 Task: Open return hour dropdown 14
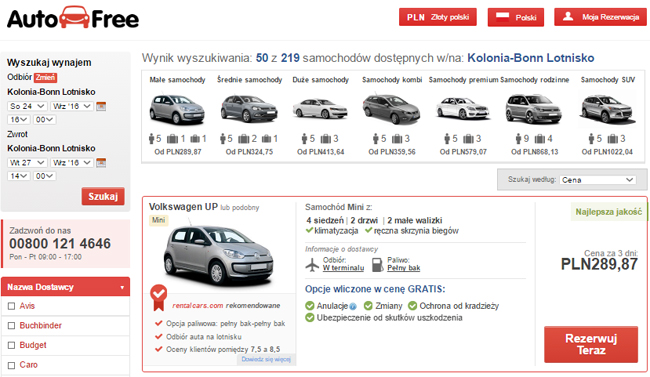click(18, 176)
